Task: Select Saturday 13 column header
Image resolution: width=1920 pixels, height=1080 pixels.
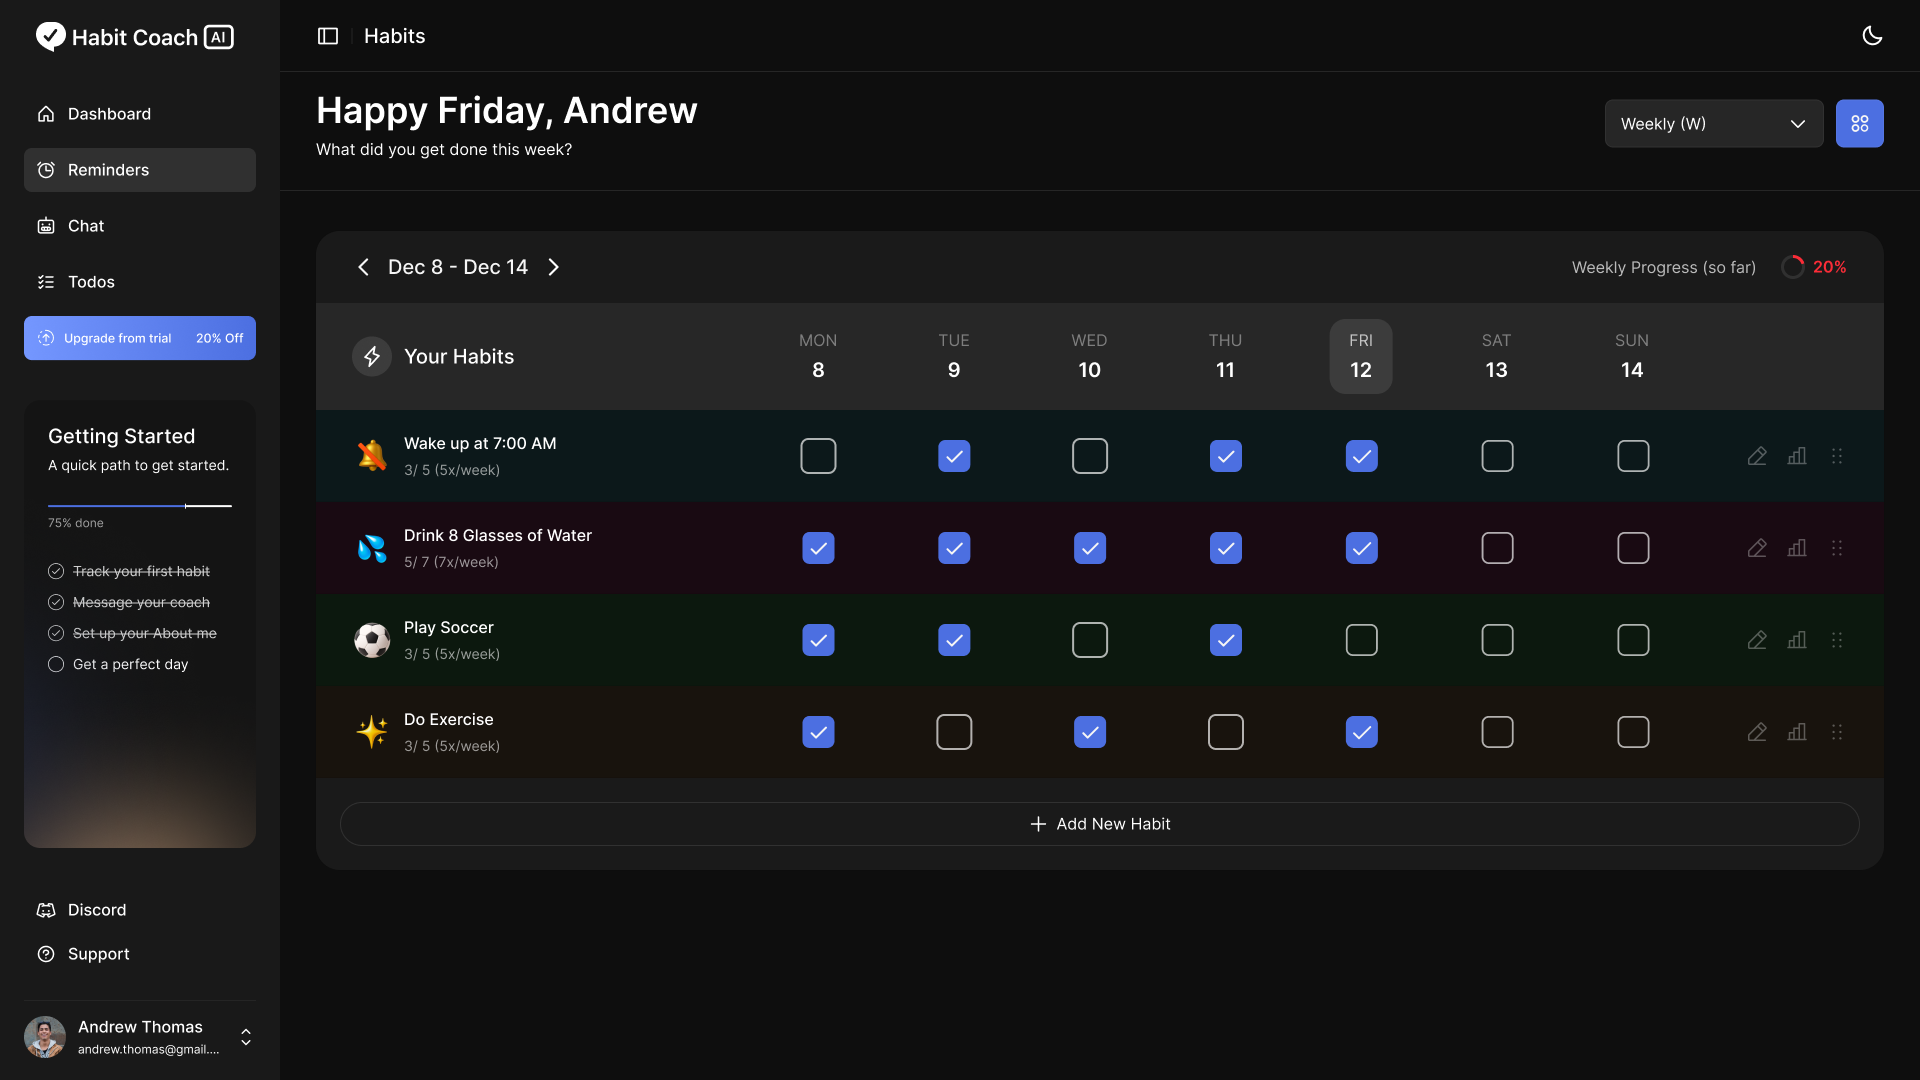Action: coord(1496,356)
